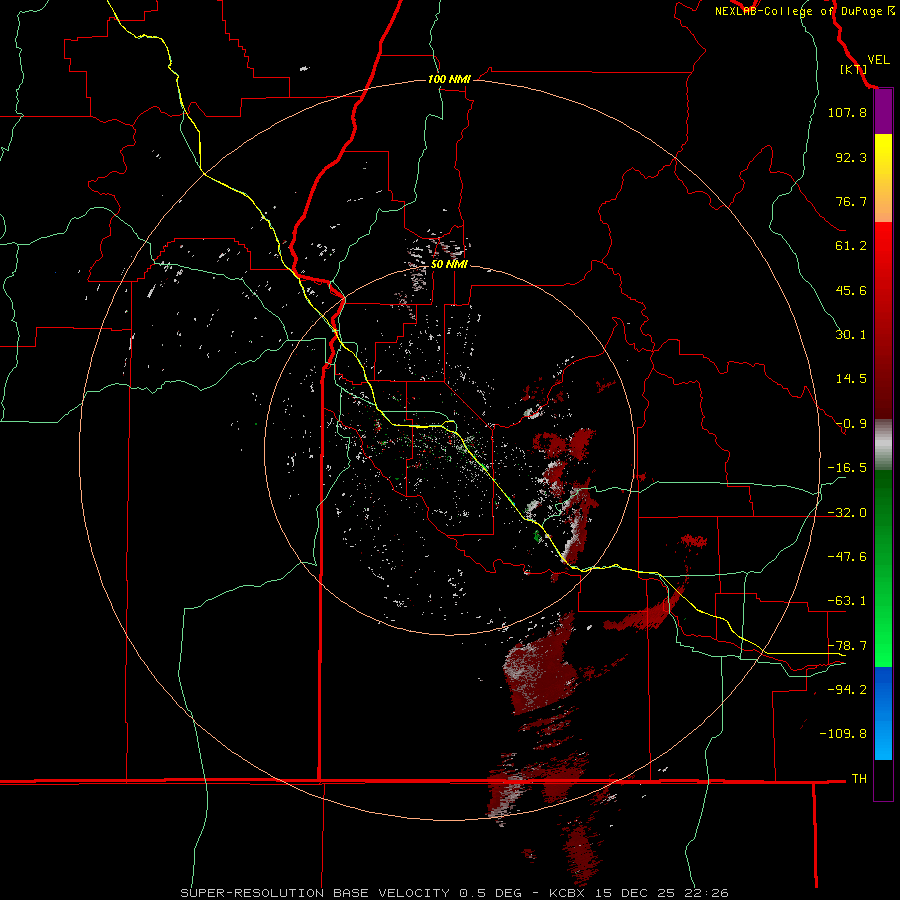Click the 92.3 velocity scale value
This screenshot has width=900, height=900.
tap(851, 157)
